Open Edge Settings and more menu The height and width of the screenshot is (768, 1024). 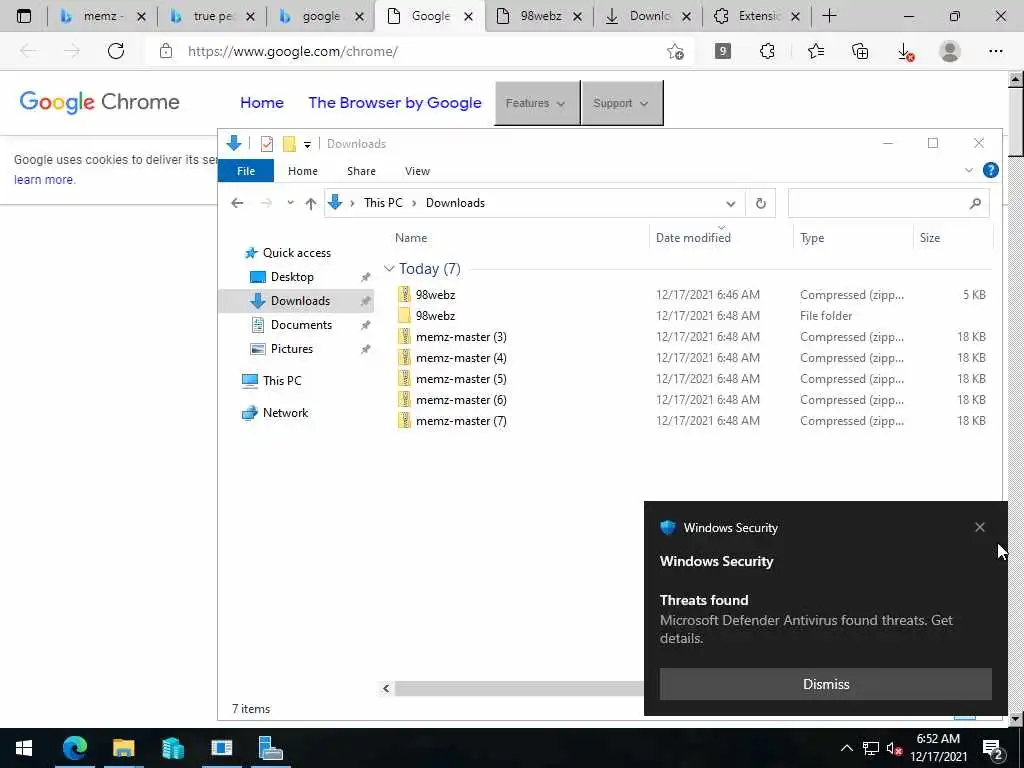click(995, 51)
